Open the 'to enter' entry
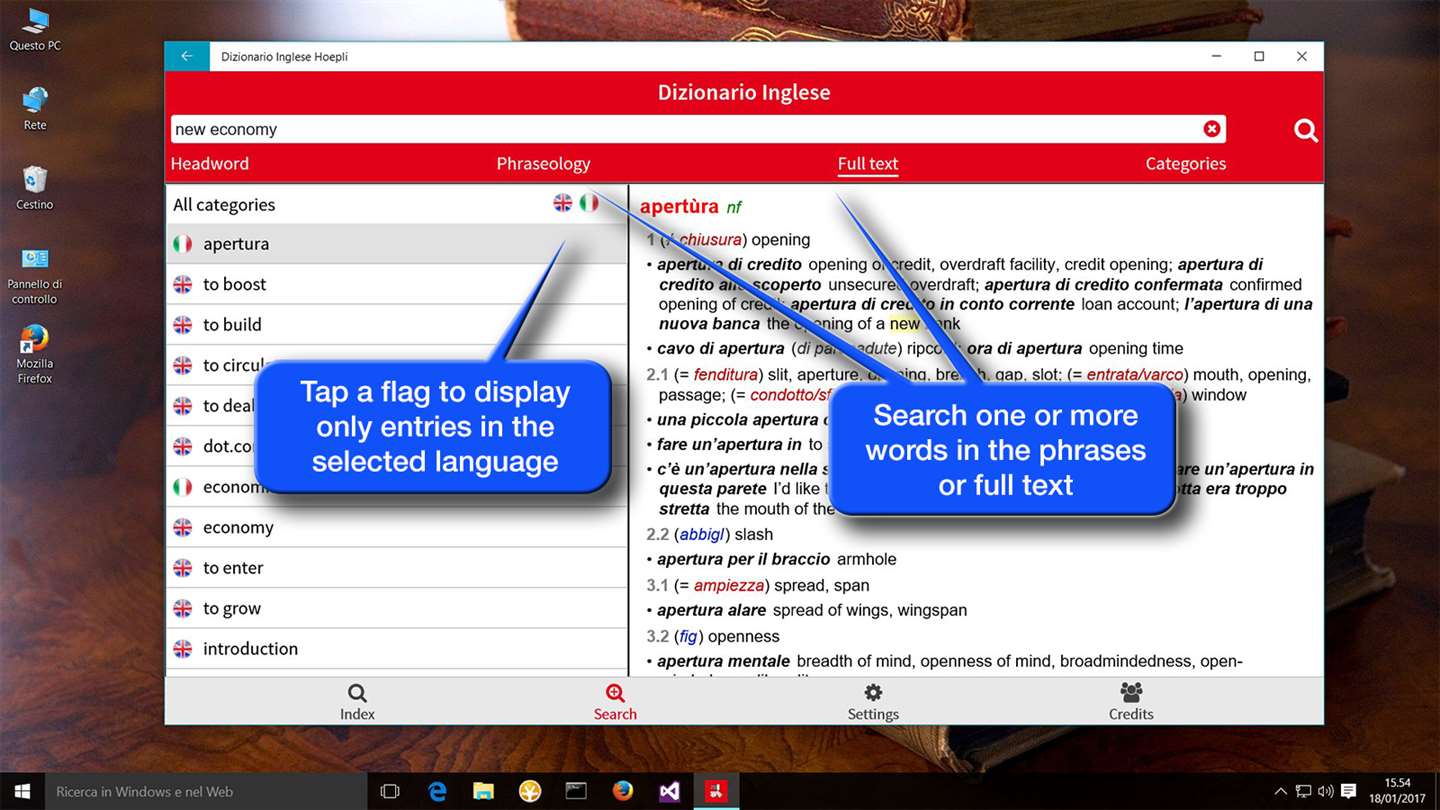Viewport: 1440px width, 810px height. tap(396, 568)
